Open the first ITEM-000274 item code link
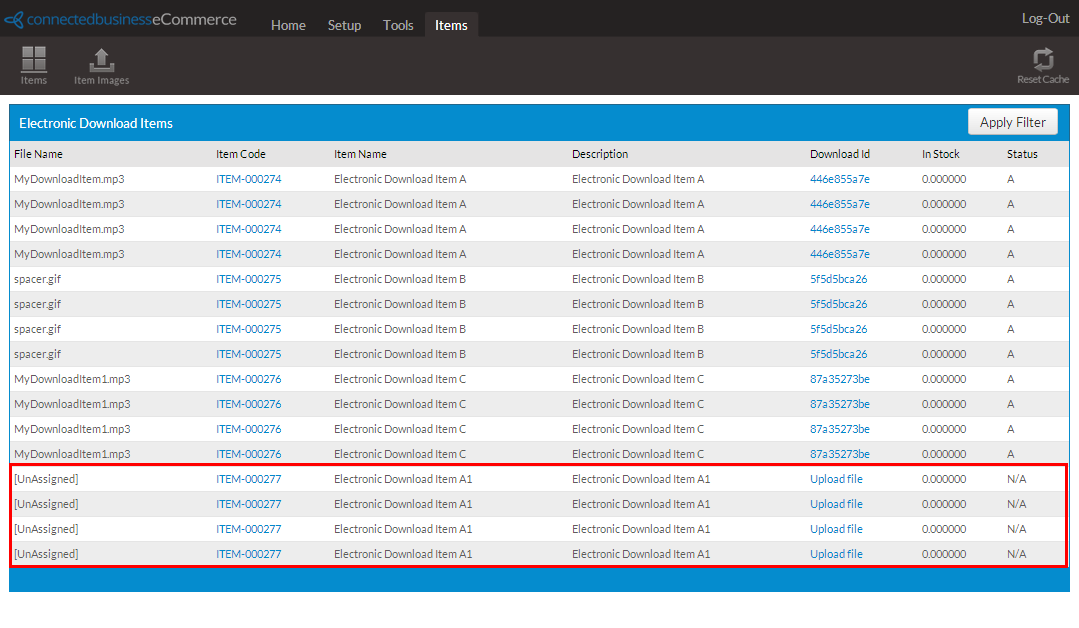Screen dimensions: 1079x628 pos(249,179)
